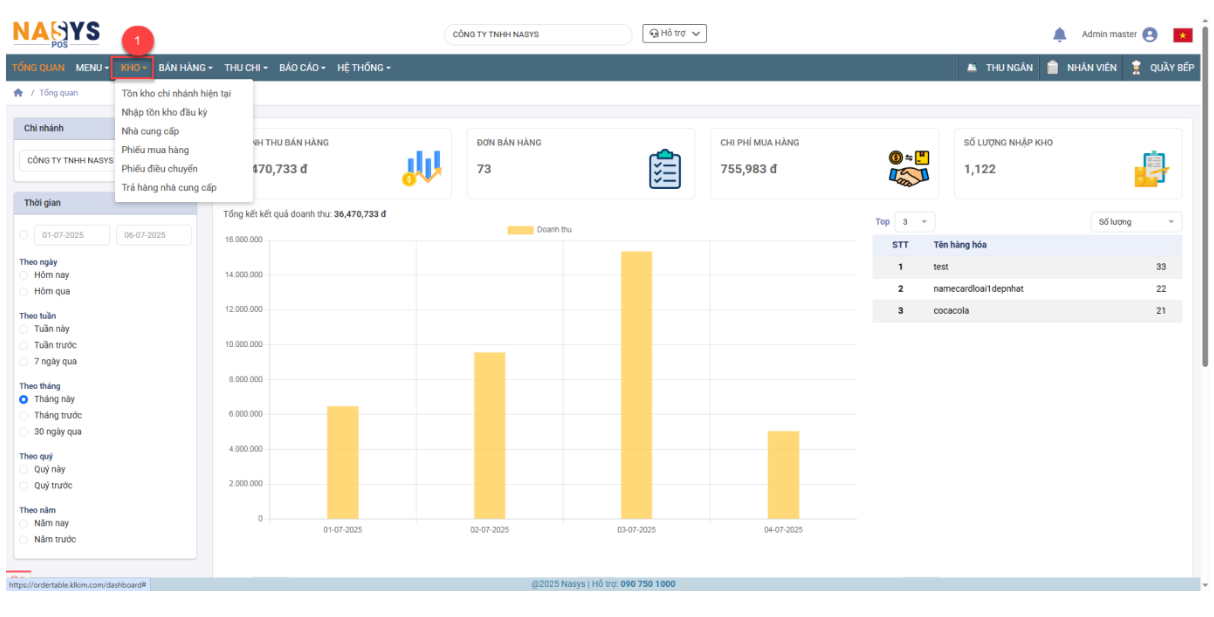Toggle the Doanh thu legend color swatch

tap(520, 230)
